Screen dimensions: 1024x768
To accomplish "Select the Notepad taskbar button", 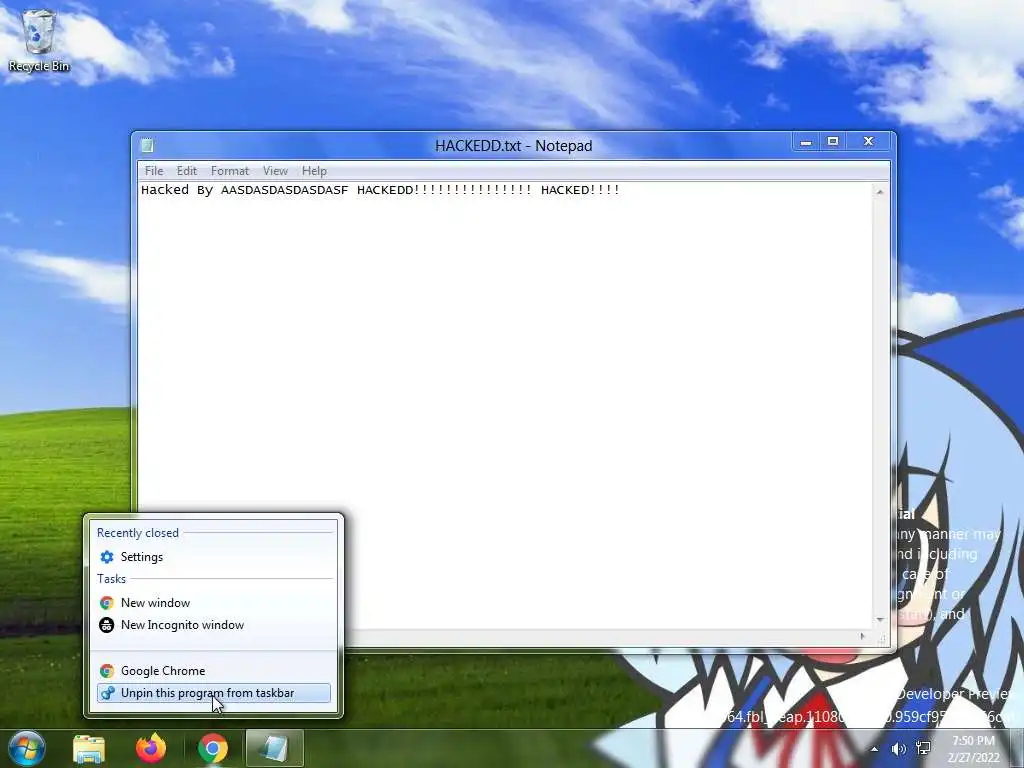I will coord(275,748).
